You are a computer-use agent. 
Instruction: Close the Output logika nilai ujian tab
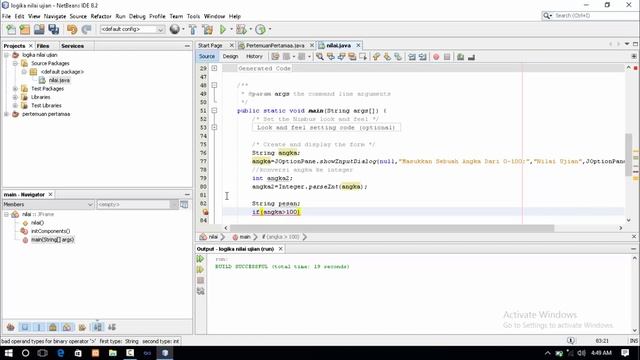[280, 249]
